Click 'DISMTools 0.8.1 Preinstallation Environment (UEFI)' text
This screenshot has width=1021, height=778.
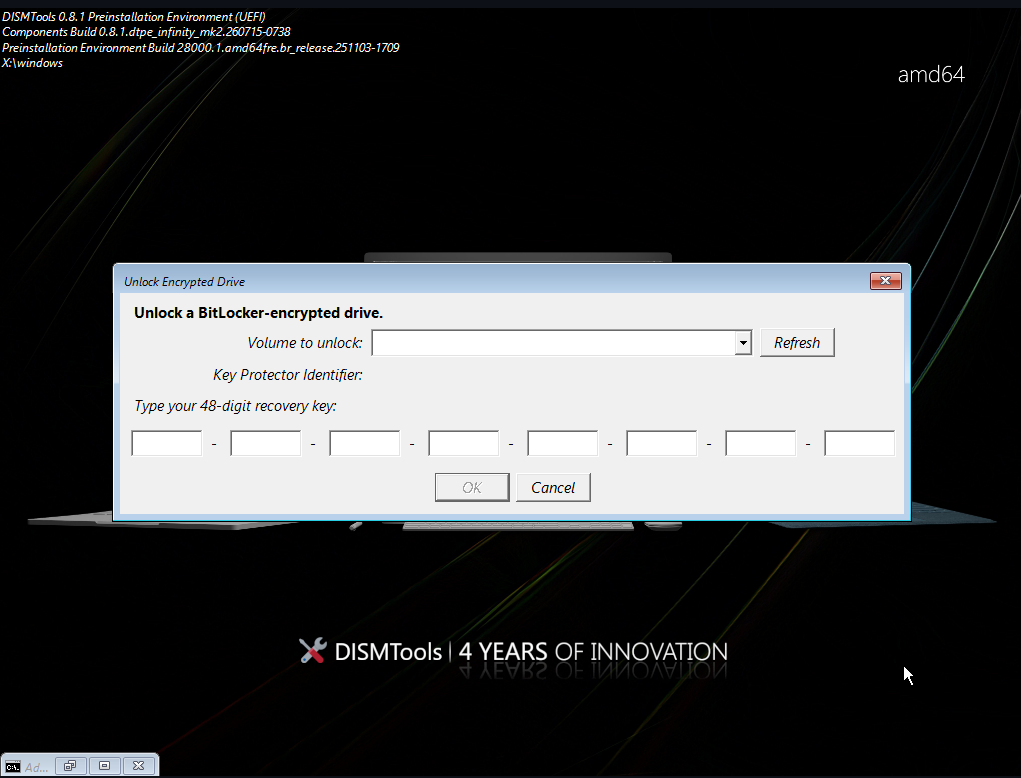point(133,17)
